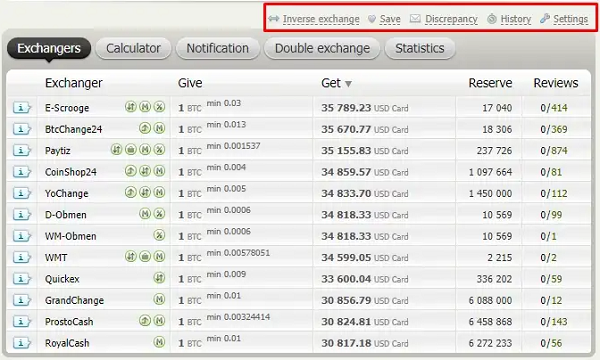
Task: Click the percent badge on E-Scrooge row
Action: [x=159, y=107]
